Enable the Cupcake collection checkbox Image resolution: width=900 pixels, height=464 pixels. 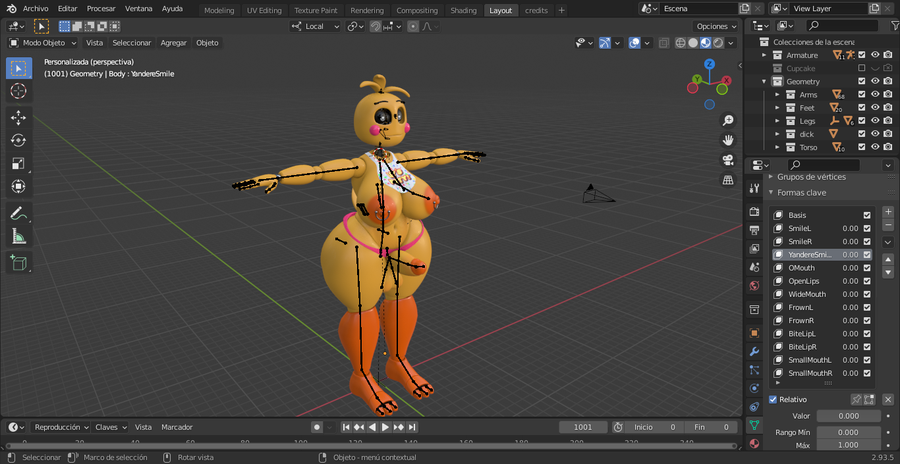(862, 68)
